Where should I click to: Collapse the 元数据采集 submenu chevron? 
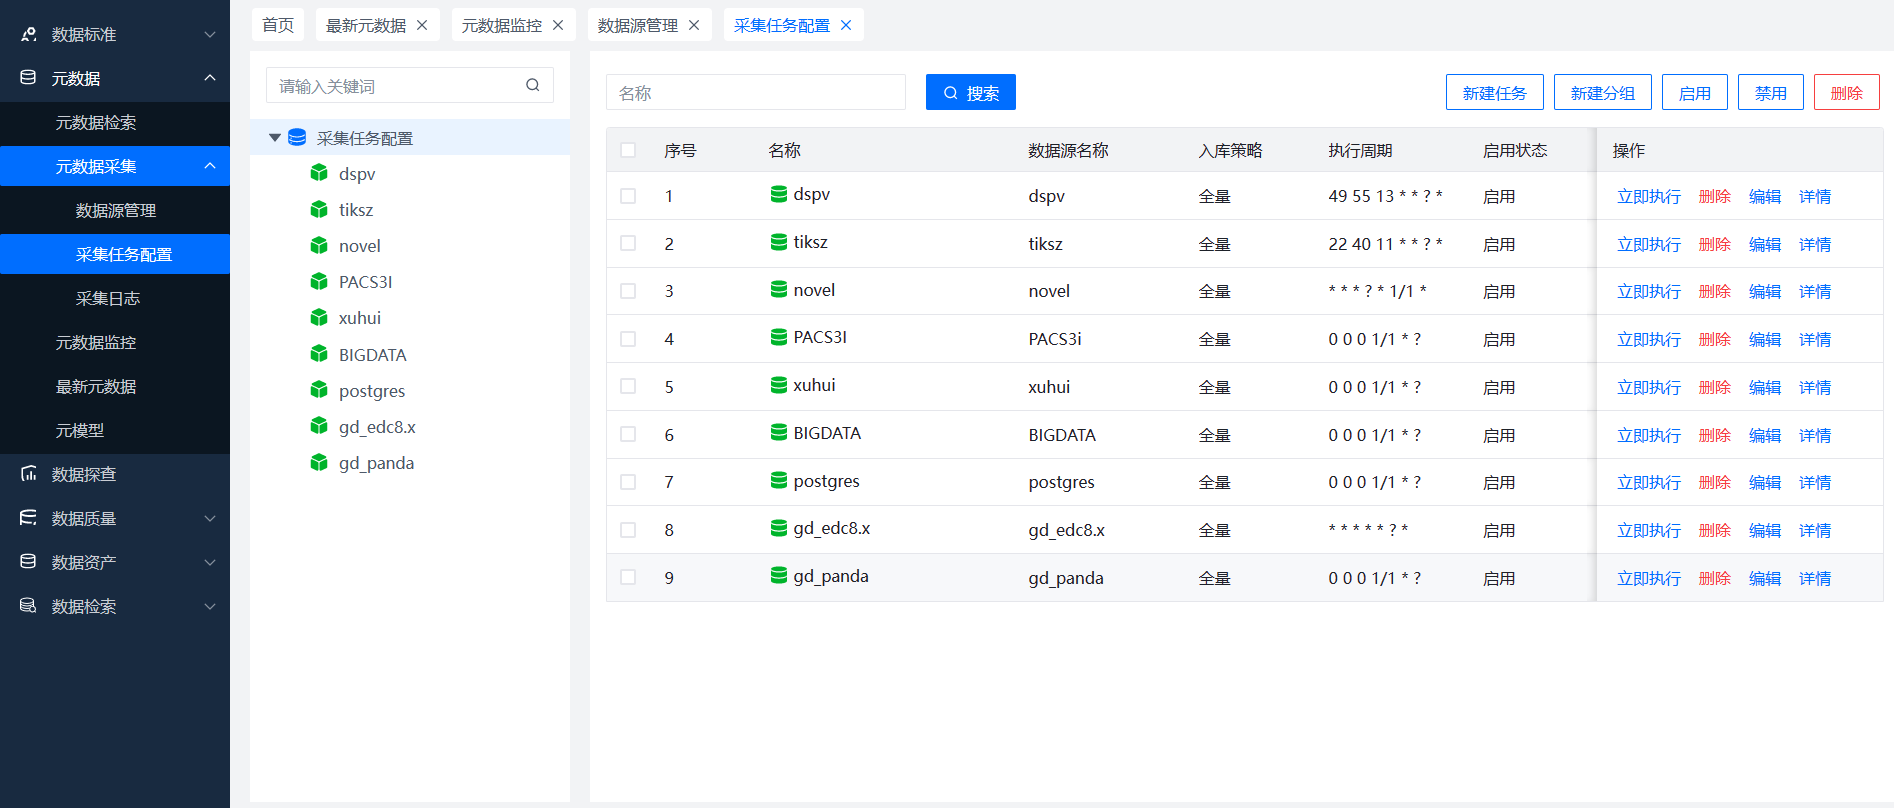click(x=210, y=166)
